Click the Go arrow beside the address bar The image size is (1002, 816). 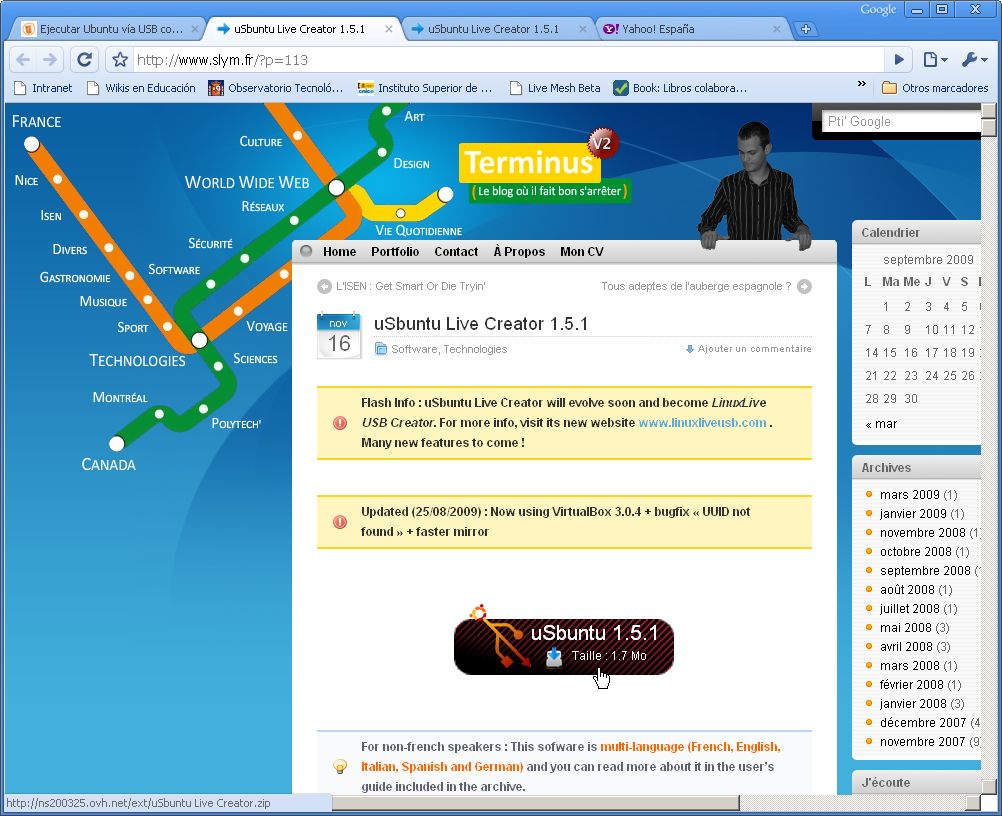pos(899,60)
